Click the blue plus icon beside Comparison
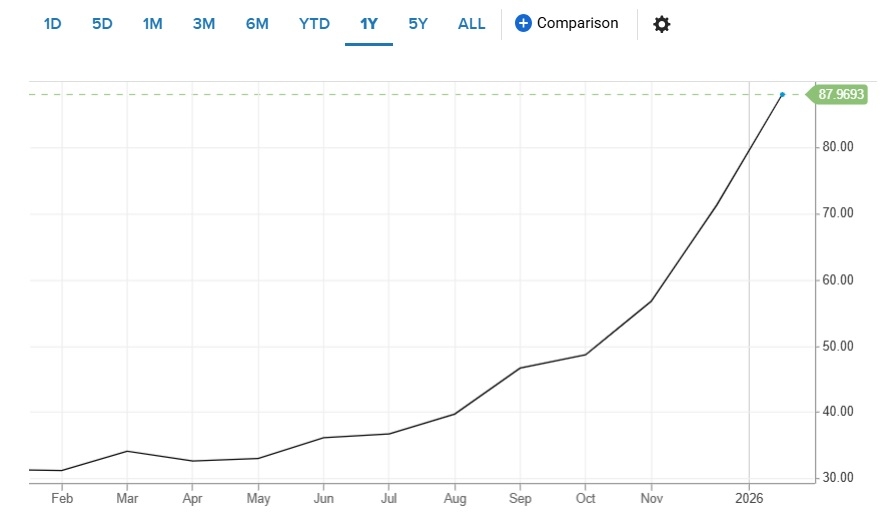This screenshot has height=528, width=892. click(523, 23)
